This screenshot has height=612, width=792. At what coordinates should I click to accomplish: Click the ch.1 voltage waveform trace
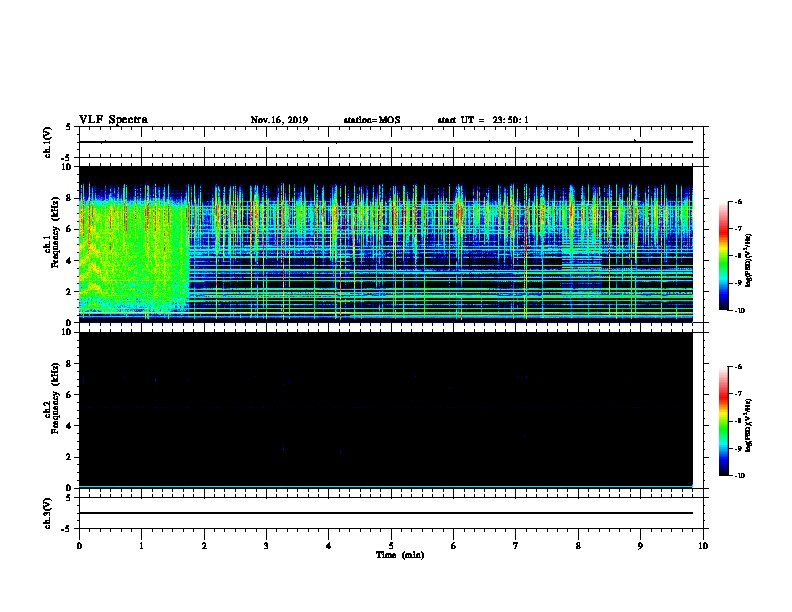click(385, 142)
